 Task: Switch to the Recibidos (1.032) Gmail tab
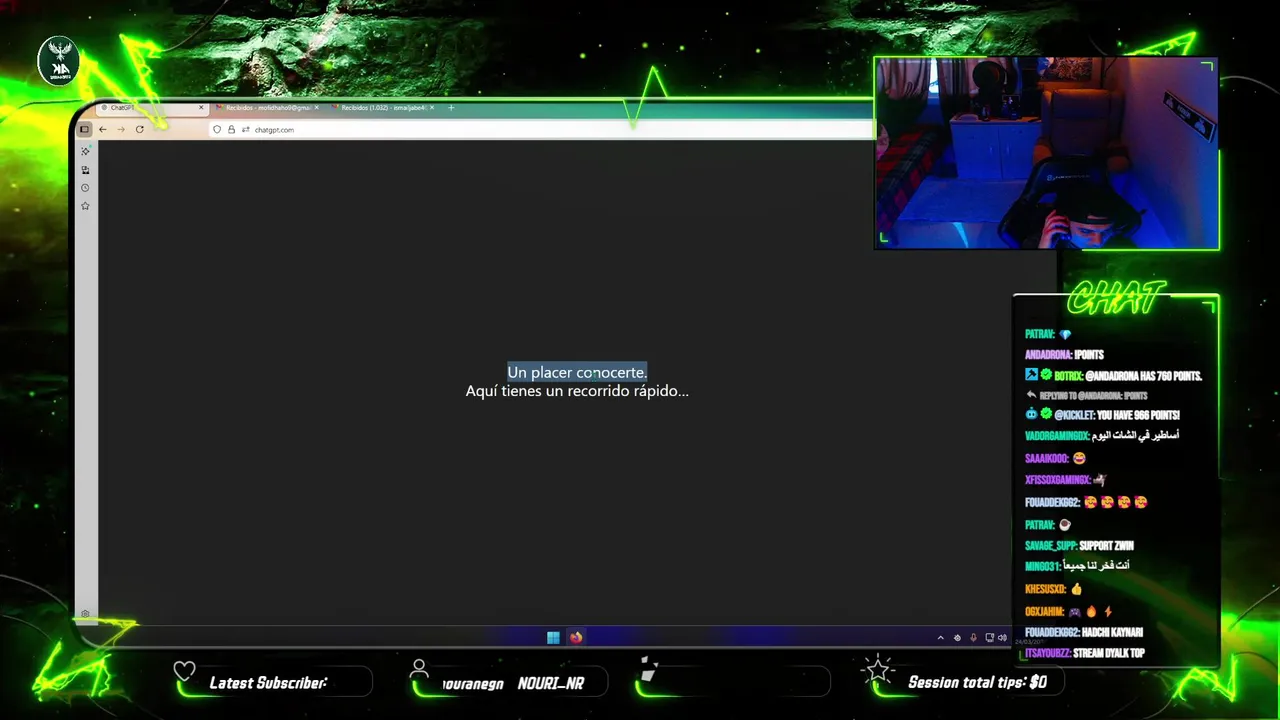(382, 107)
